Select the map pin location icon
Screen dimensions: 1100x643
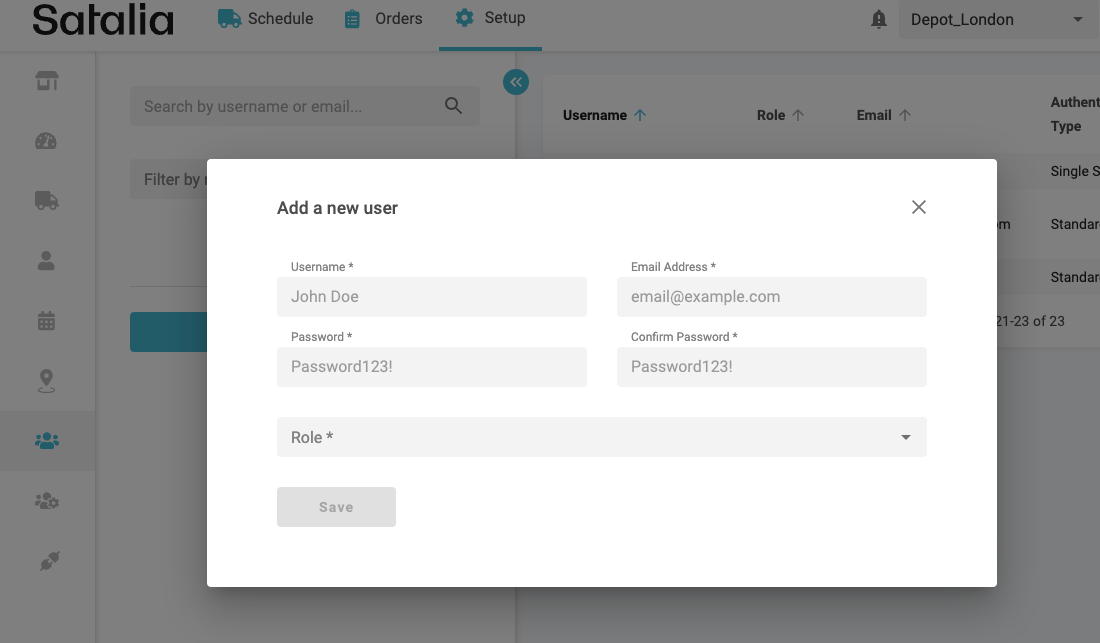pos(47,381)
